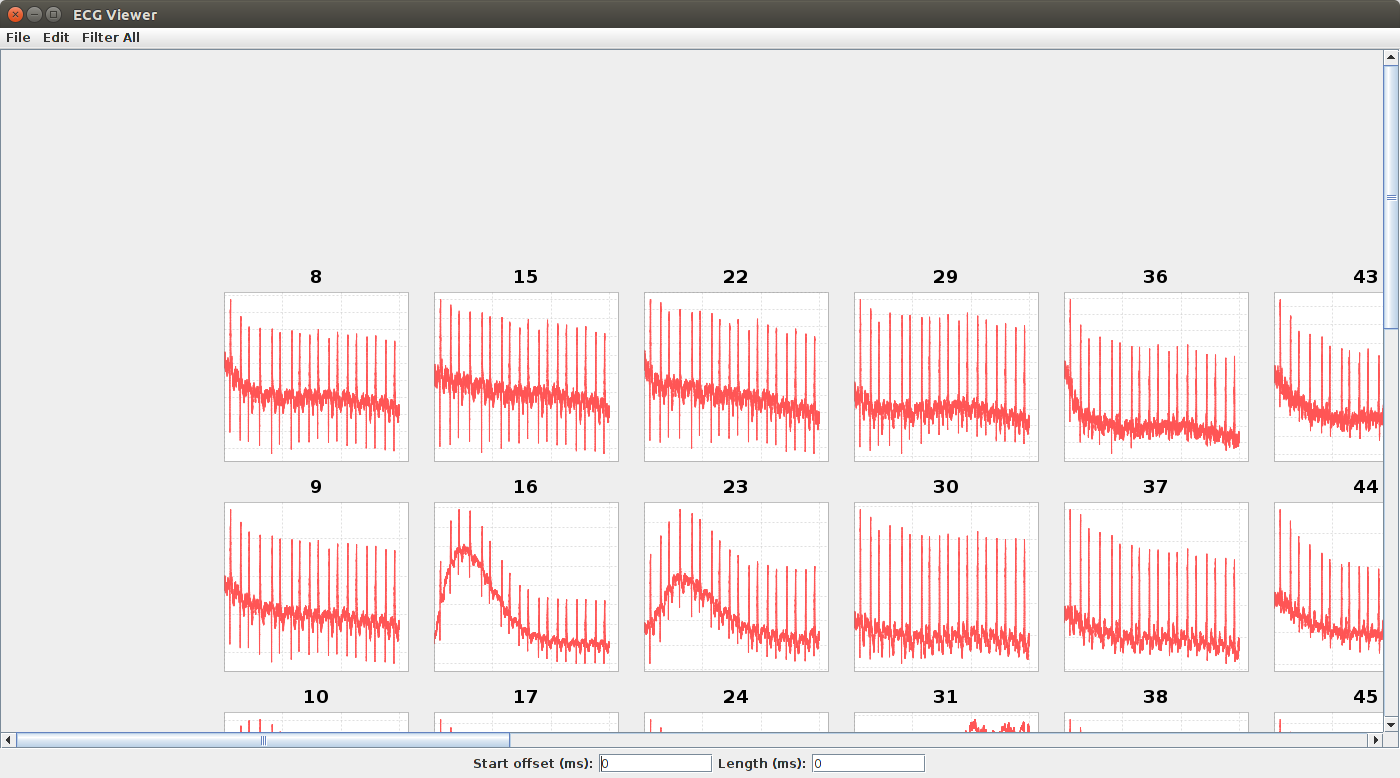The height and width of the screenshot is (778, 1400).
Task: Click the lead label "17"
Action: (526, 697)
